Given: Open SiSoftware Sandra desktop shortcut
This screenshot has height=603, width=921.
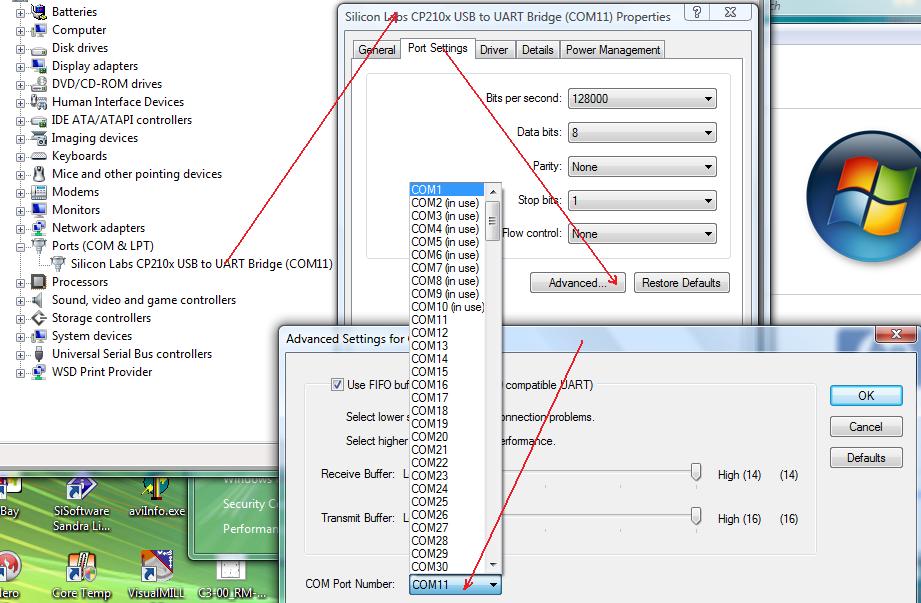Looking at the screenshot, I should (80, 490).
